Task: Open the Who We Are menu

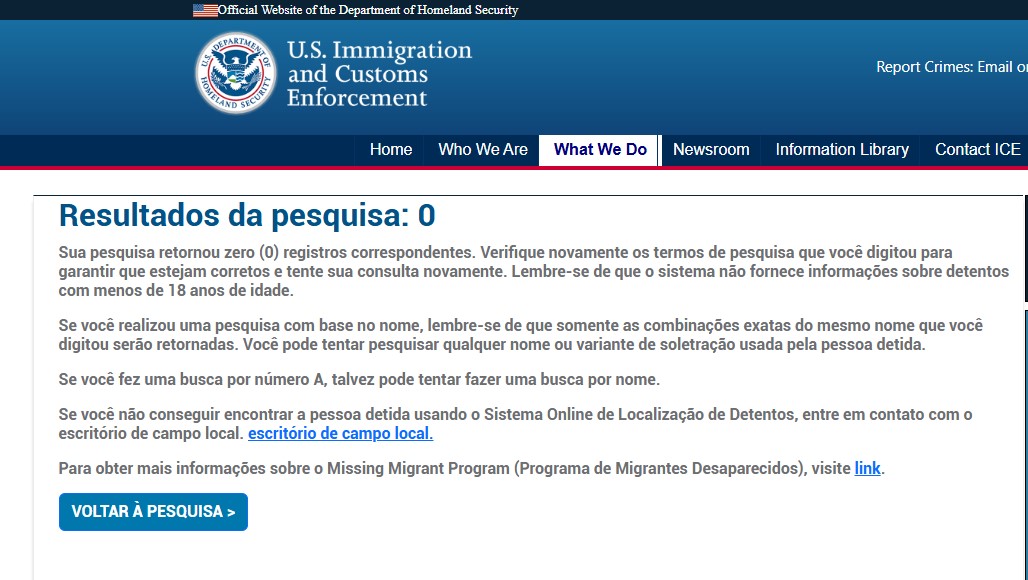Action: pyautogui.click(x=482, y=150)
